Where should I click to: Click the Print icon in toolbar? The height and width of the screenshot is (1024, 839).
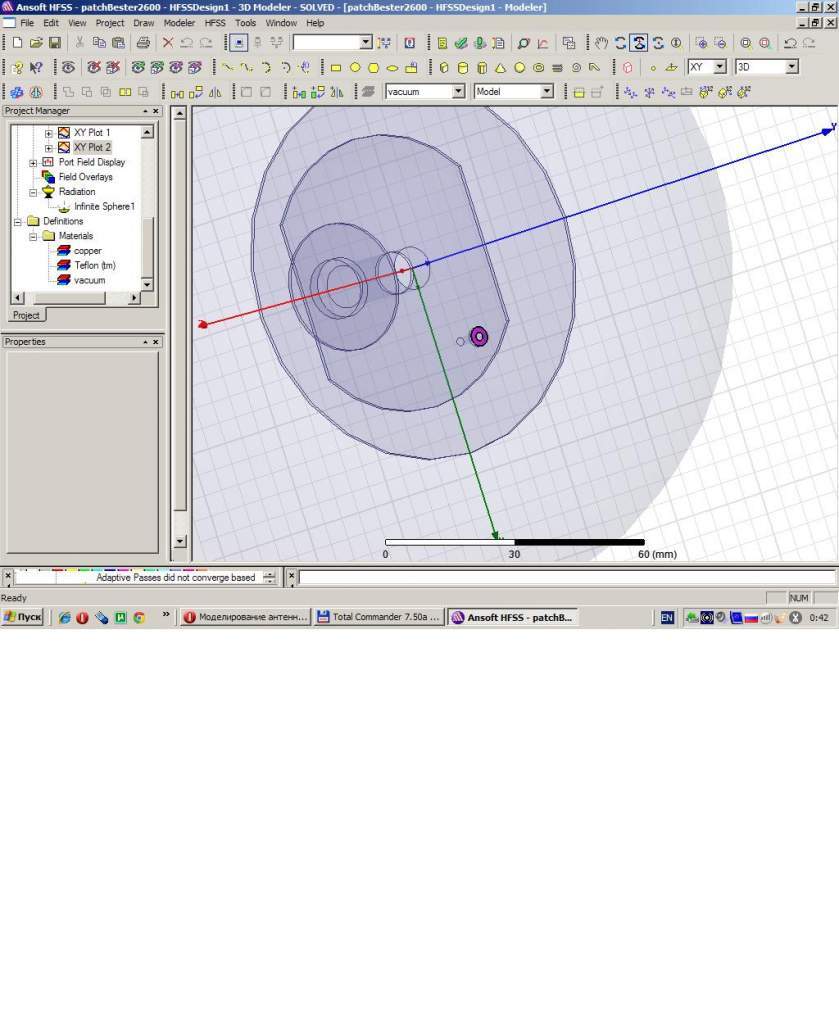click(x=143, y=43)
